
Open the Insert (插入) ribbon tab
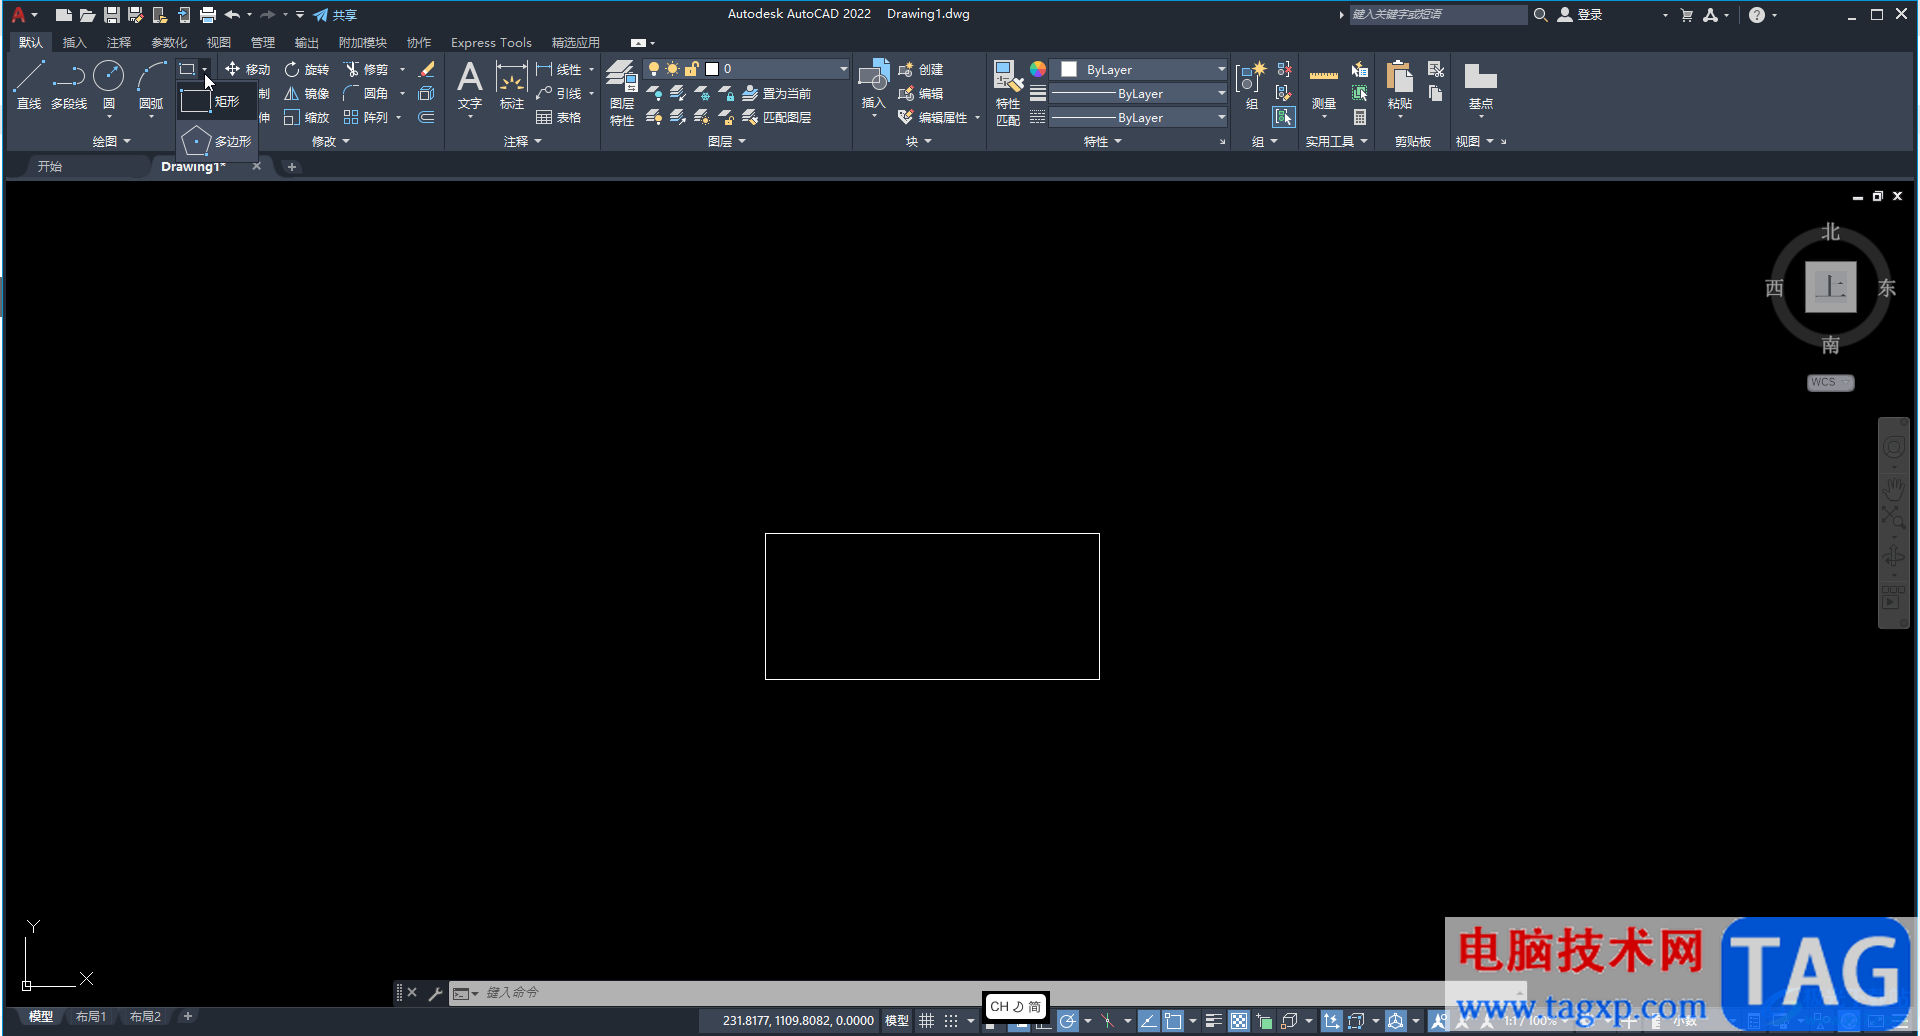75,42
